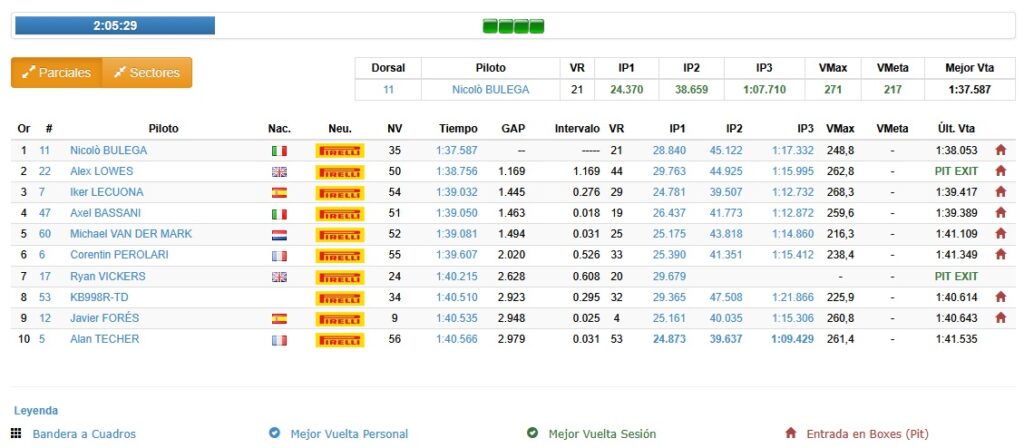Open Nicolò BULEGA rider link in table

pos(108,150)
